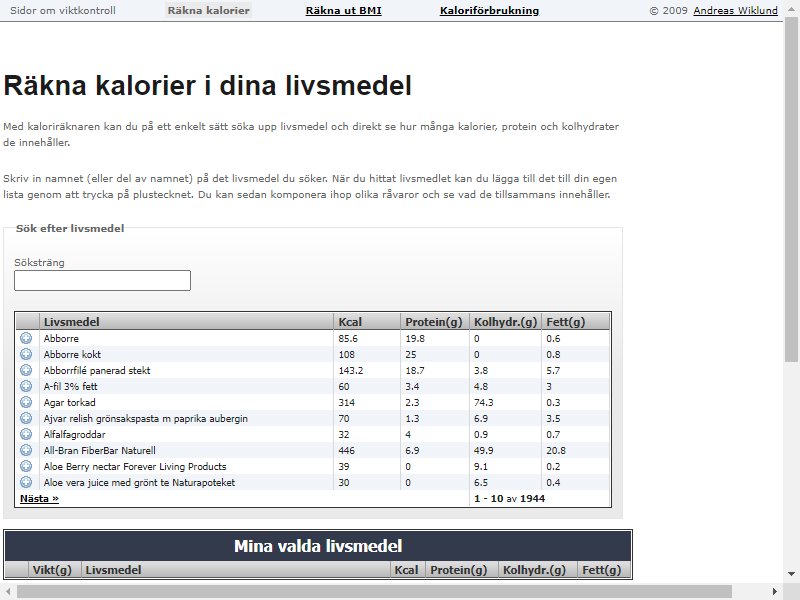800x600 pixels.
Task: Select the Alfalfagroddar name
Action: coord(74,435)
